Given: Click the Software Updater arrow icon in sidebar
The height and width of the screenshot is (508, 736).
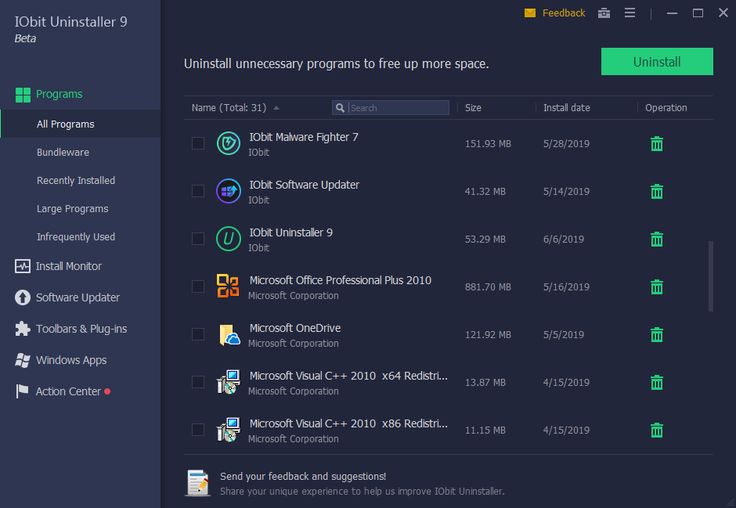Looking at the screenshot, I should point(22,297).
